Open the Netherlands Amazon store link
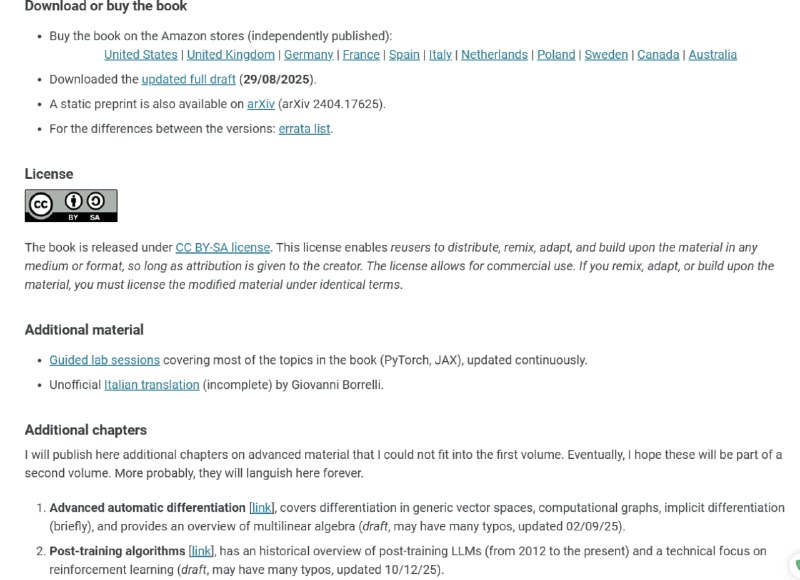The width and height of the screenshot is (800, 580). (494, 55)
